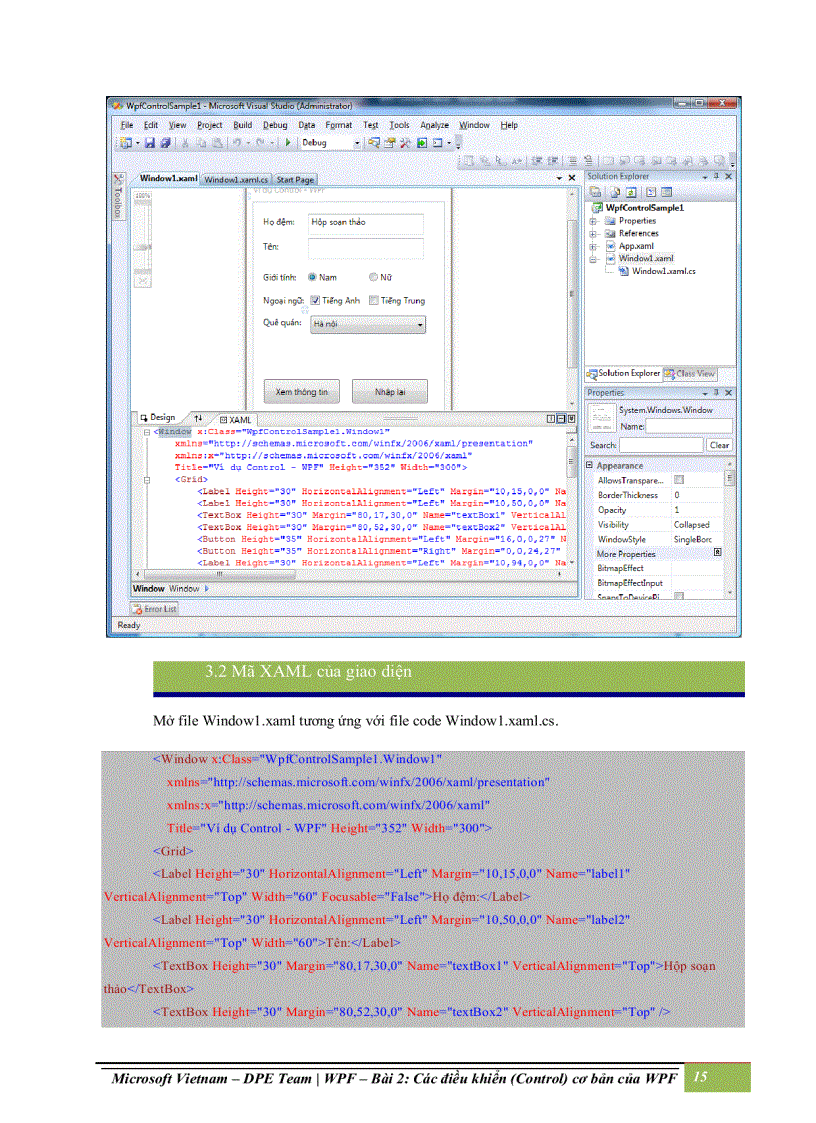Collapse the Window1.xaml tree node

click(593, 258)
